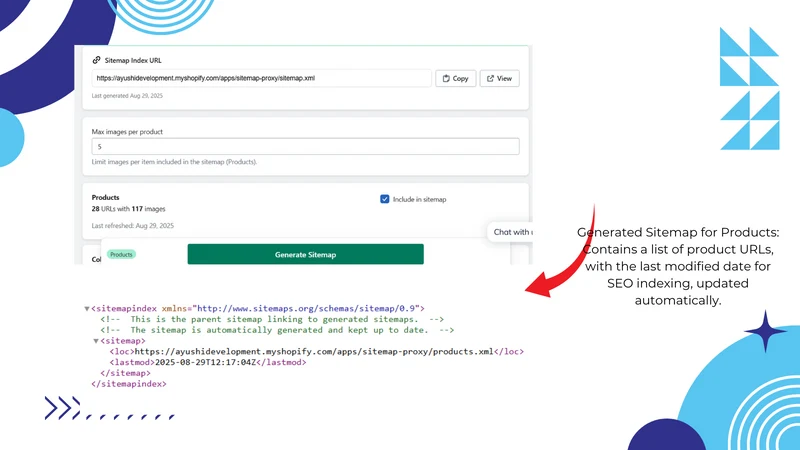The height and width of the screenshot is (450, 800).
Task: Click the closing </sitemap> tag line
Action: [126, 373]
